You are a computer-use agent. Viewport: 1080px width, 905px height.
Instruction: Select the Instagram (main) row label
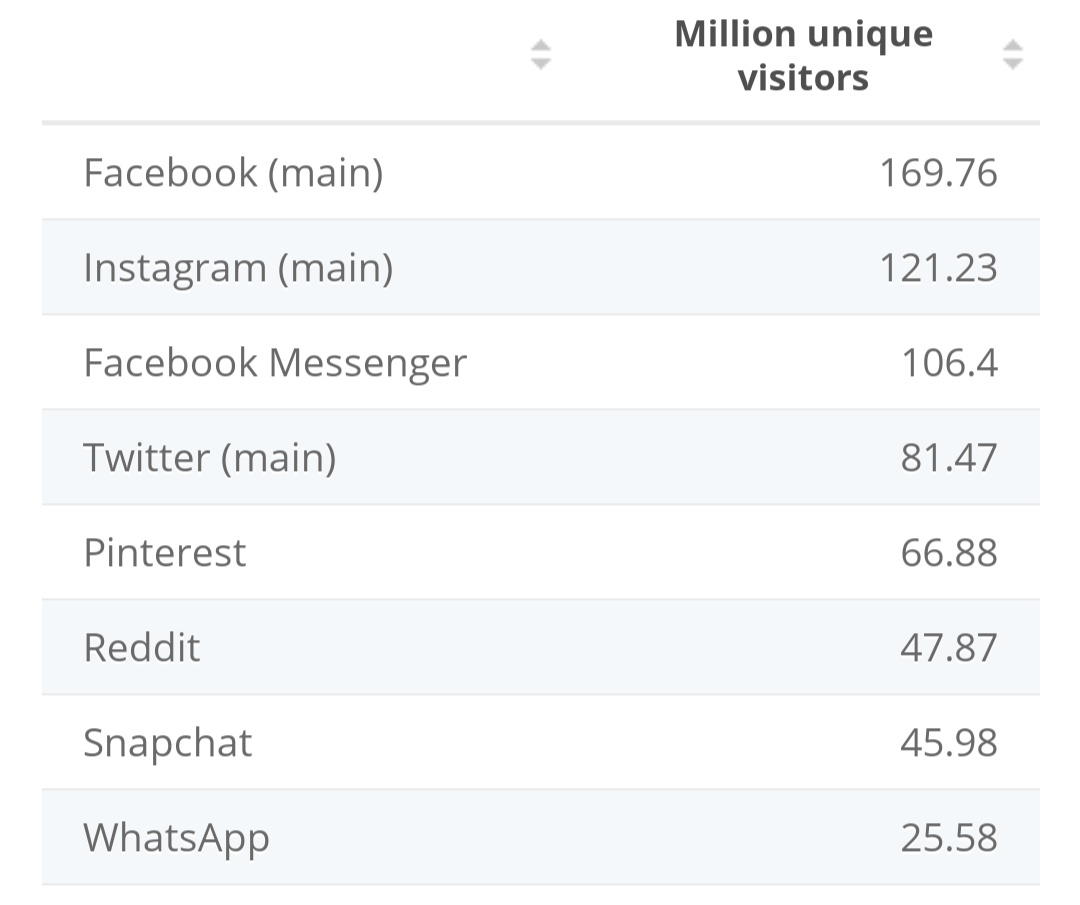(x=238, y=267)
